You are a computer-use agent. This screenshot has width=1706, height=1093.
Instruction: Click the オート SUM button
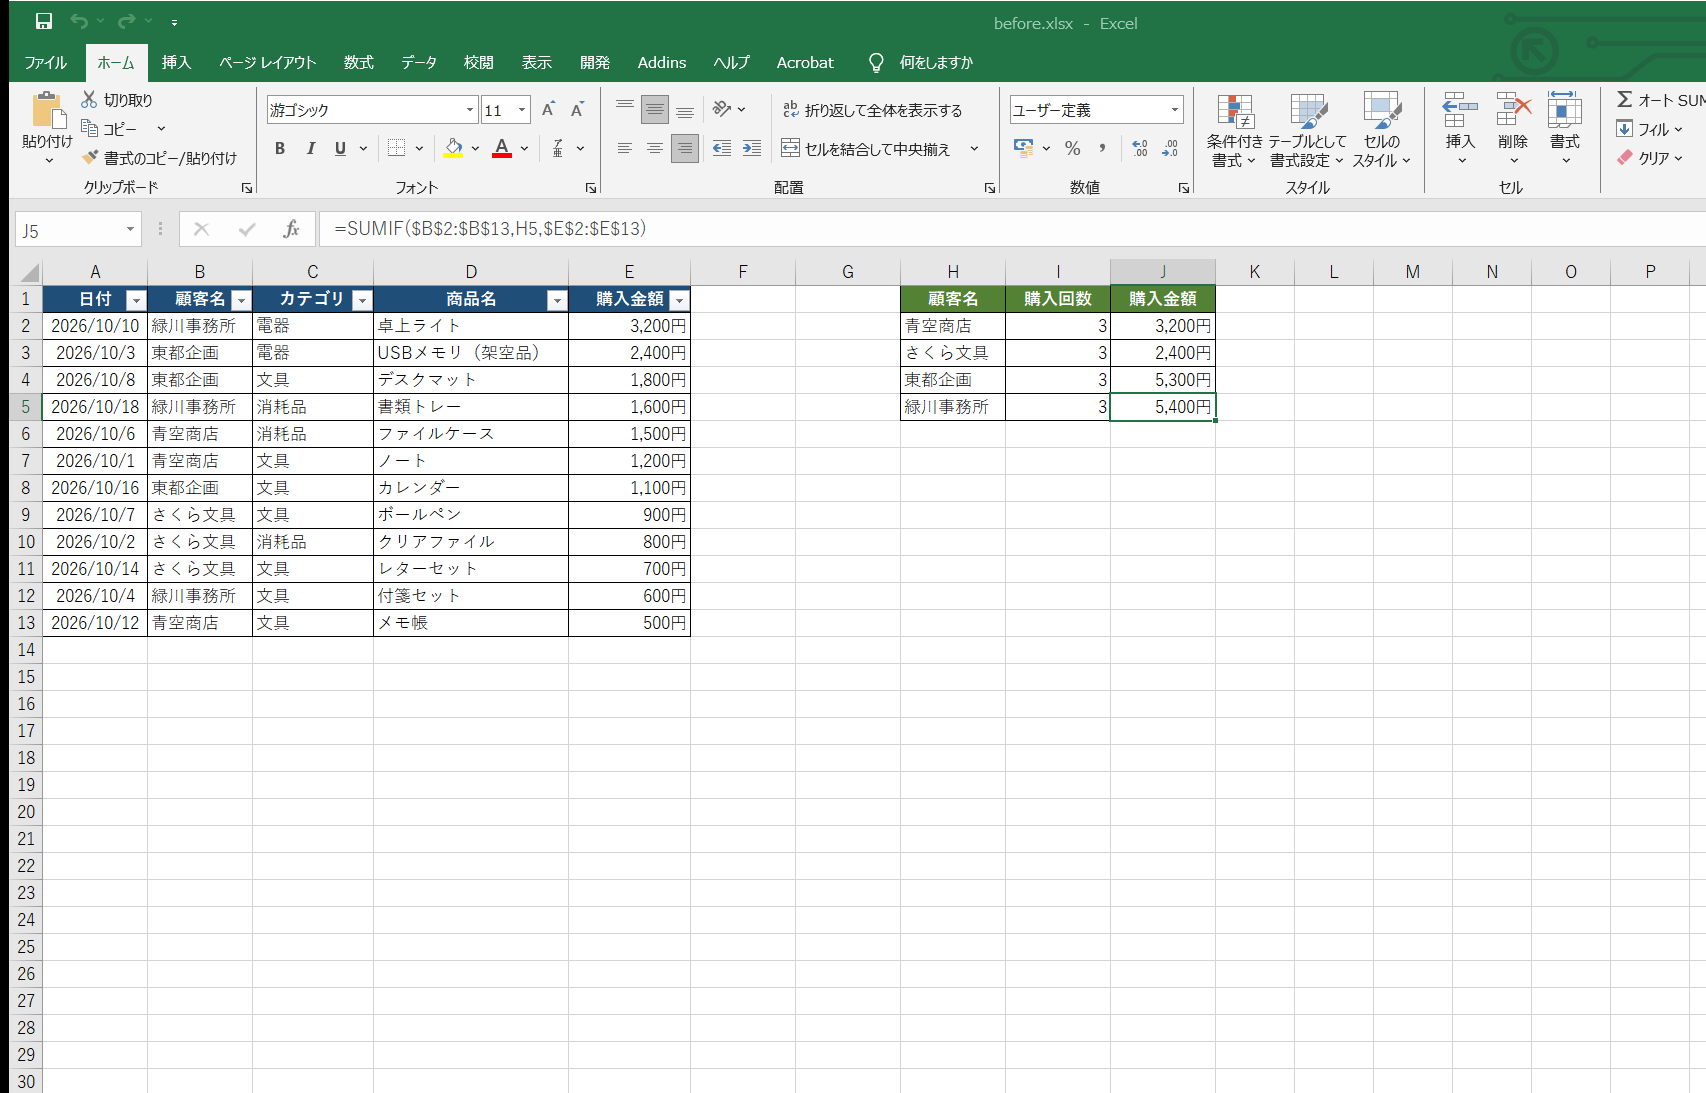point(1660,100)
